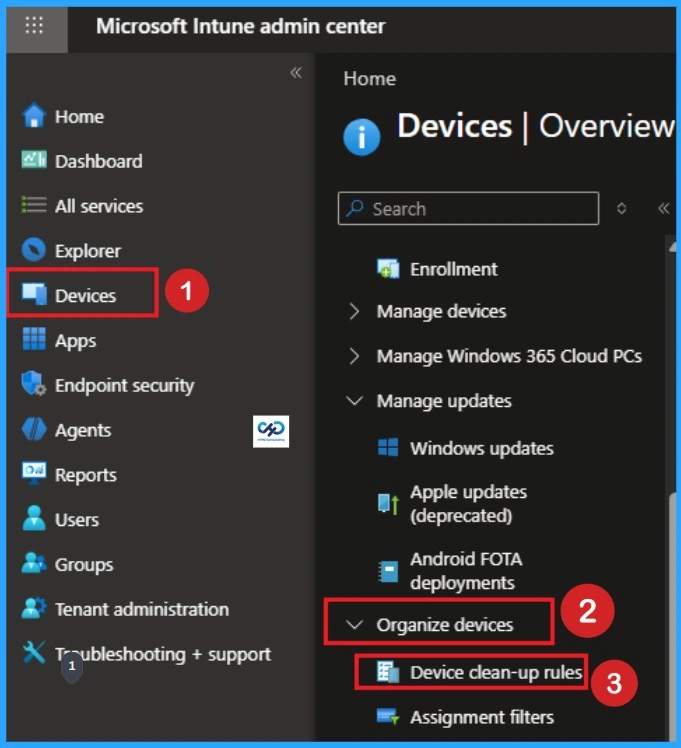The image size is (681, 748).
Task: Collapse the left navigation sidebar
Action: [x=296, y=73]
